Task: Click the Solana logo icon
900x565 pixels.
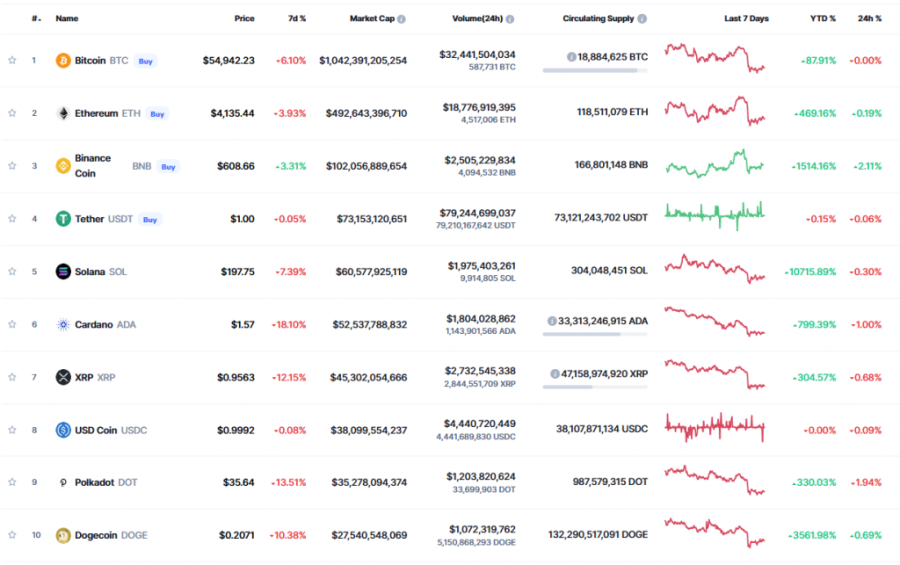Action: (x=63, y=271)
